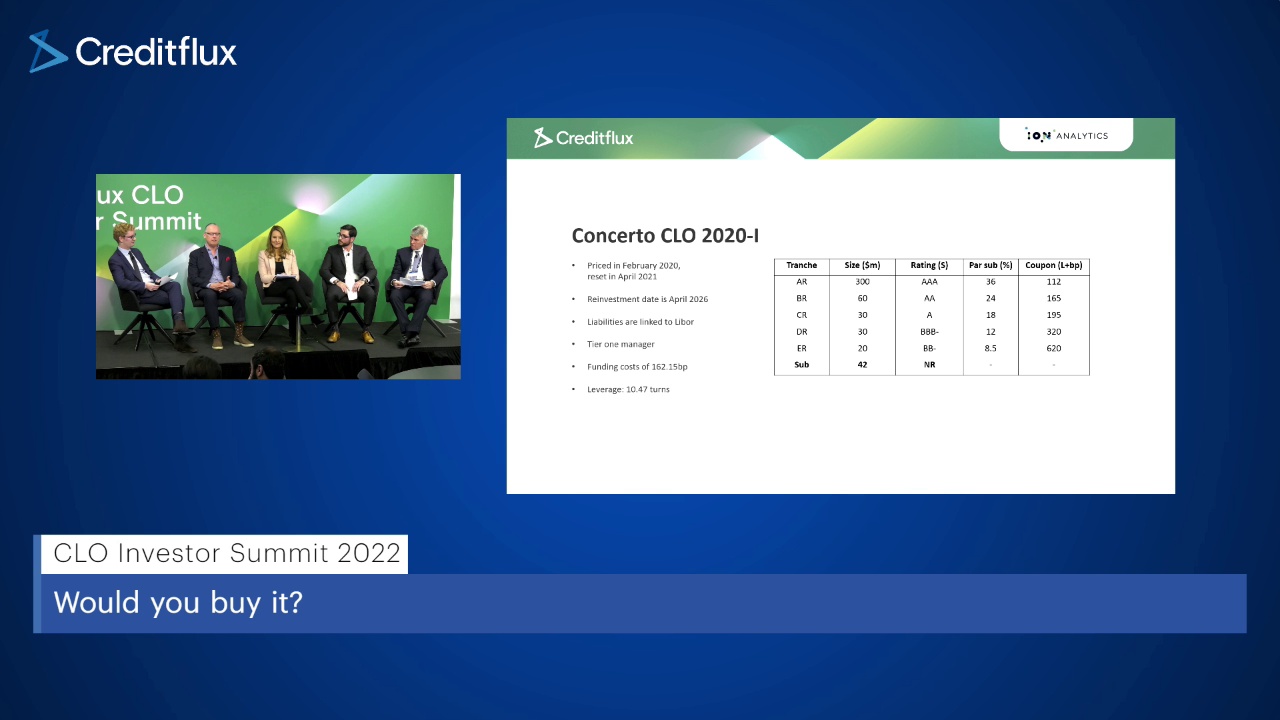Click the CLO Investor Summit 2022 label

(227, 553)
